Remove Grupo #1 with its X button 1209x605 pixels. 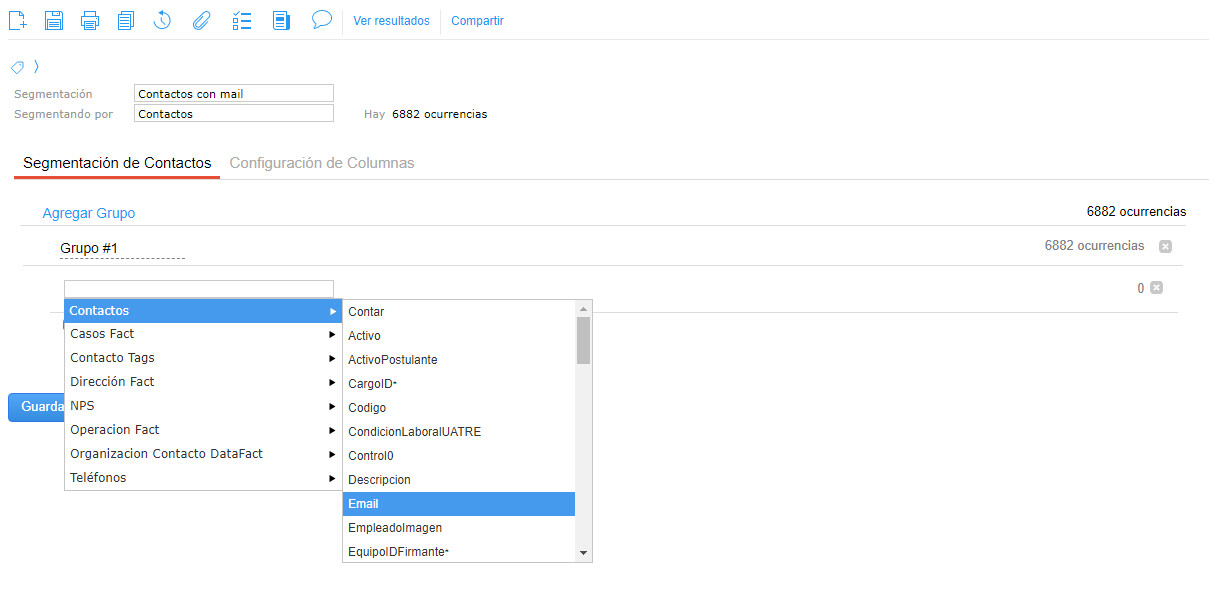point(1165,246)
